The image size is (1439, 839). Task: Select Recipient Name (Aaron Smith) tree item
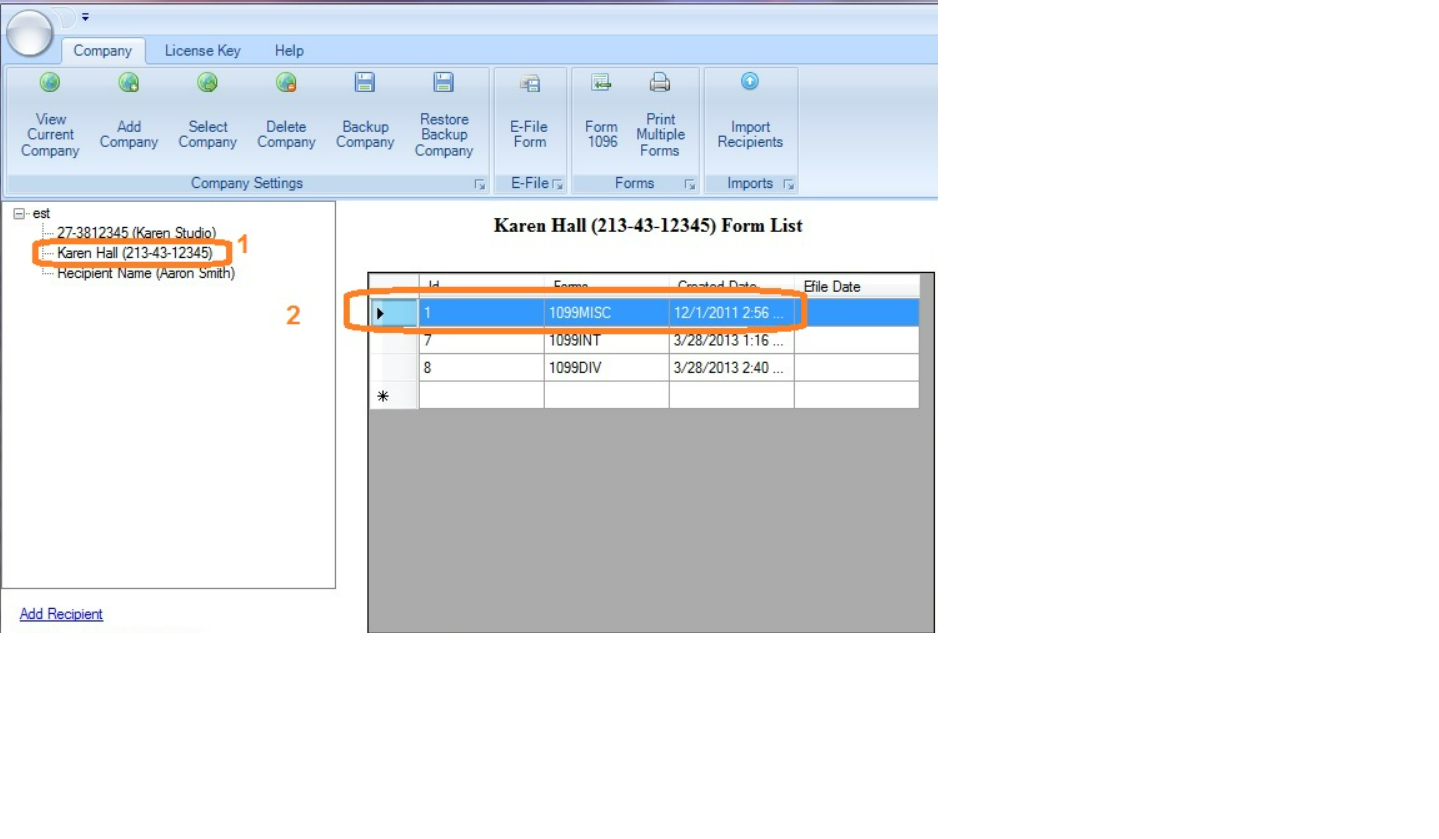coord(146,273)
